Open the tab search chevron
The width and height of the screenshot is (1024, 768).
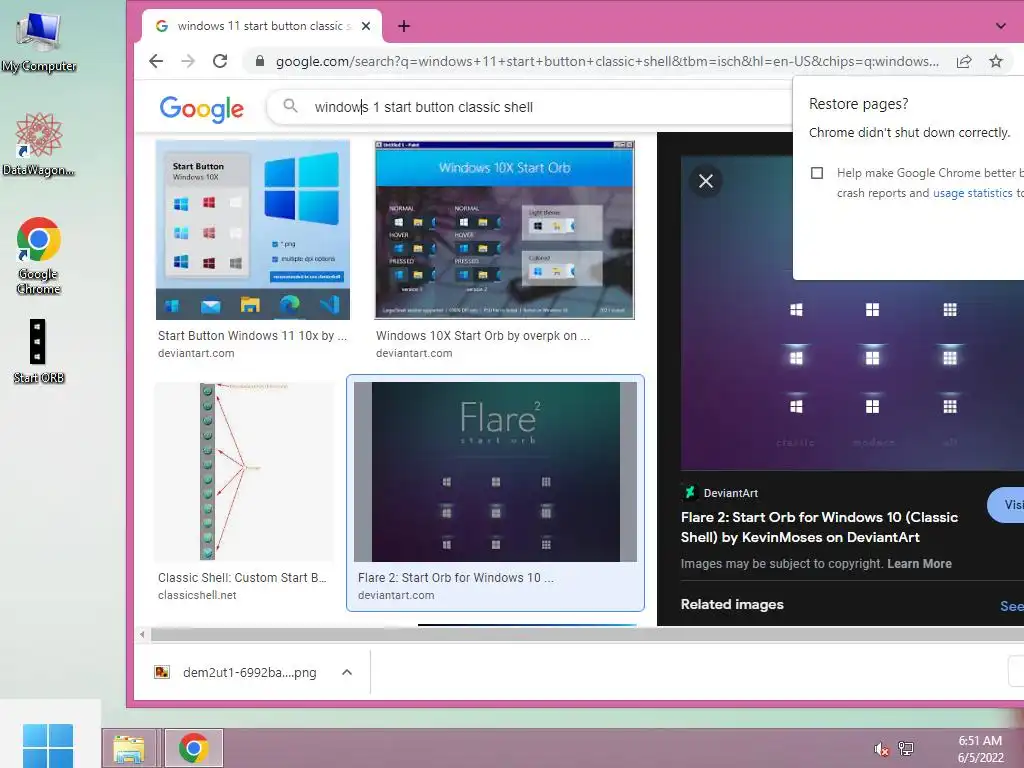click(1000, 26)
